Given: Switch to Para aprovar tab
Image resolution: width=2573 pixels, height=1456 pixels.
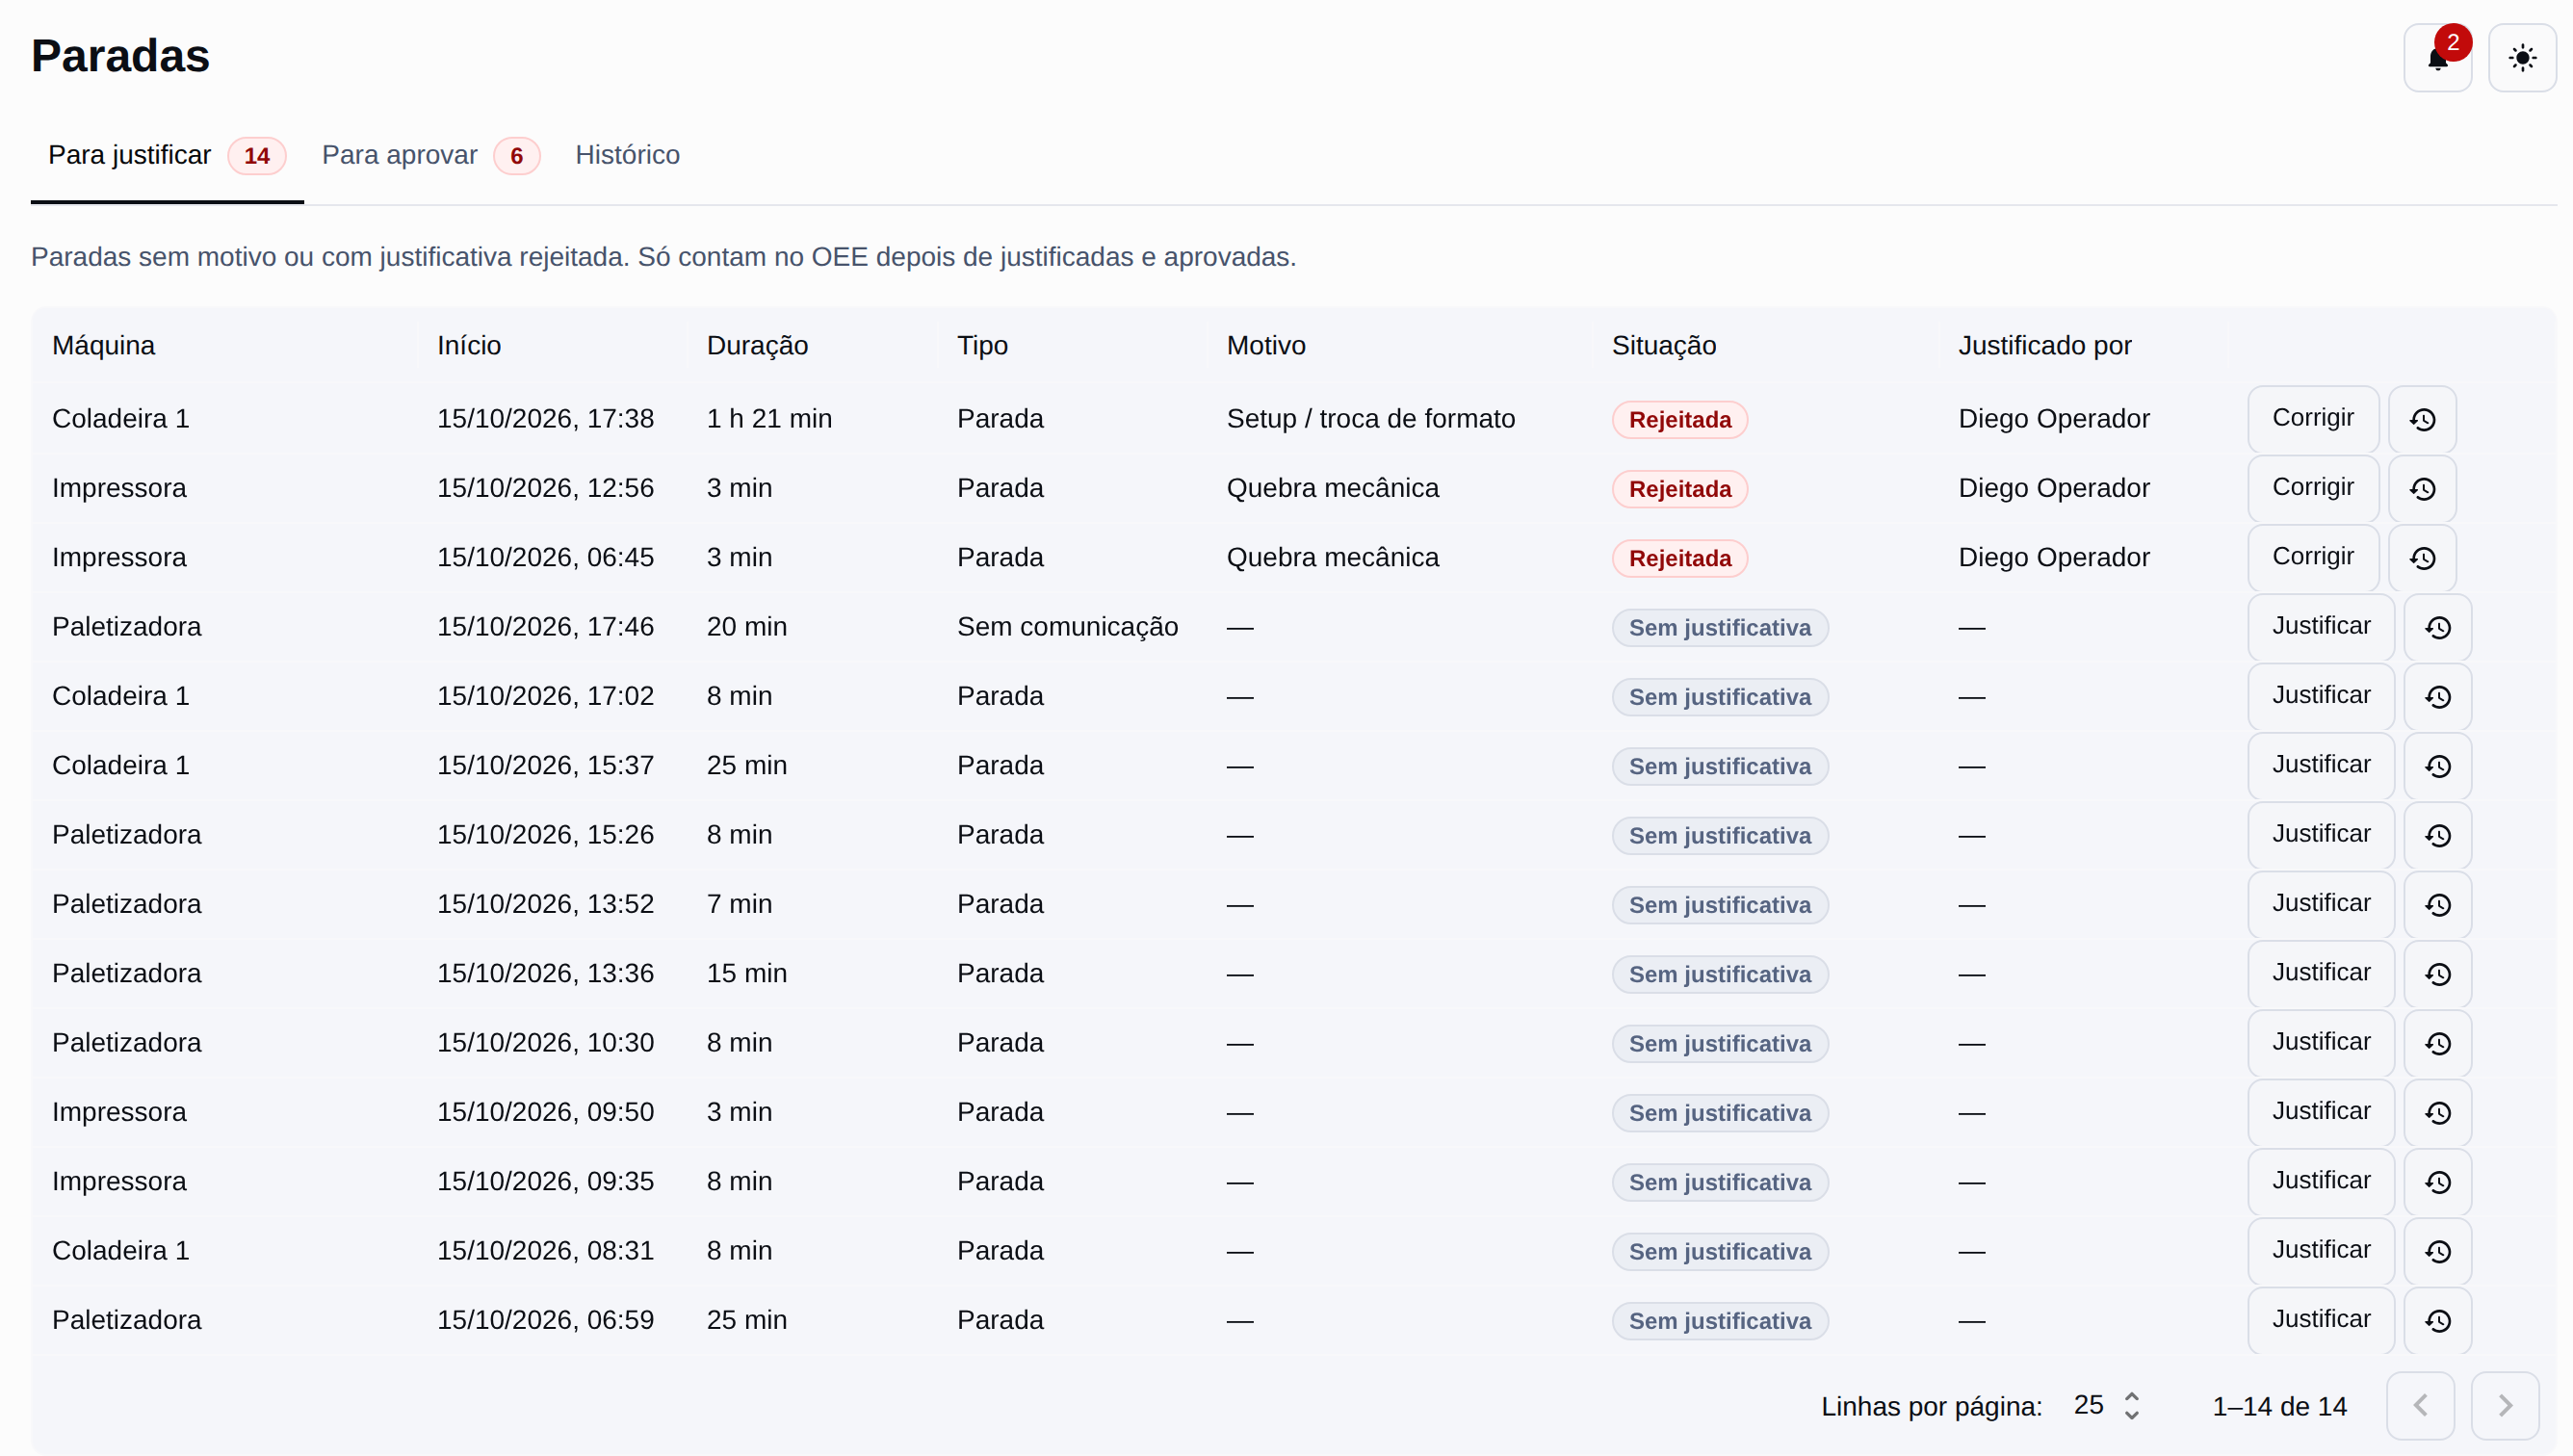Looking at the screenshot, I should pyautogui.click(x=430, y=155).
